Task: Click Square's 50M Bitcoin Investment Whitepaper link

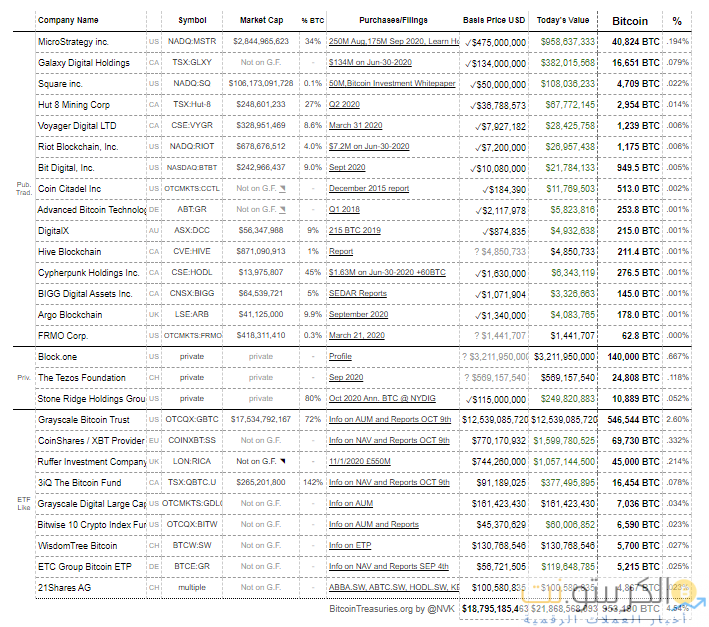Action: (392, 84)
